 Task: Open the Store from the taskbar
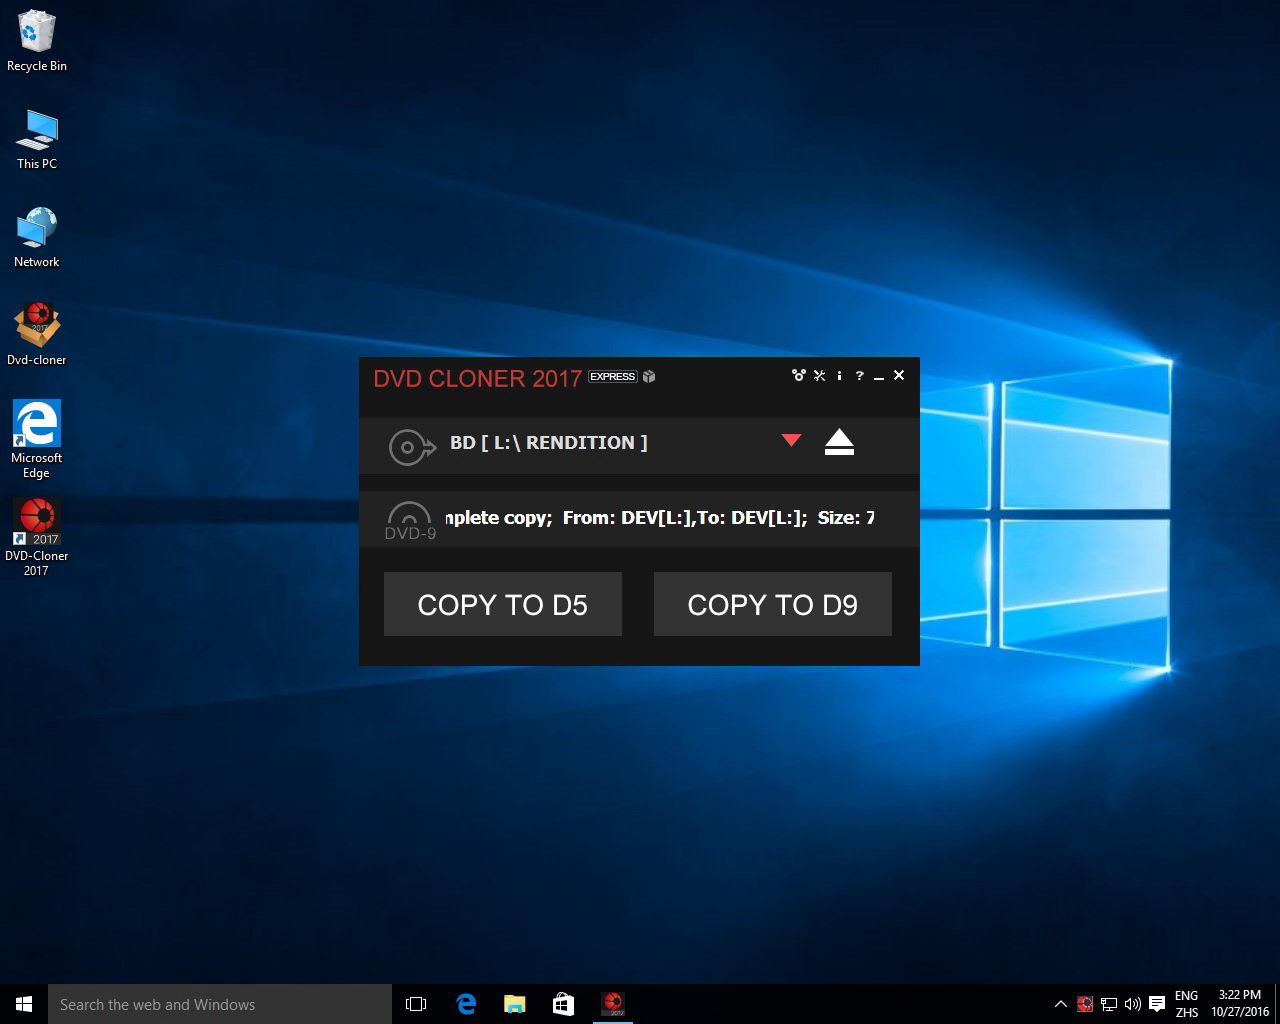click(x=563, y=1004)
